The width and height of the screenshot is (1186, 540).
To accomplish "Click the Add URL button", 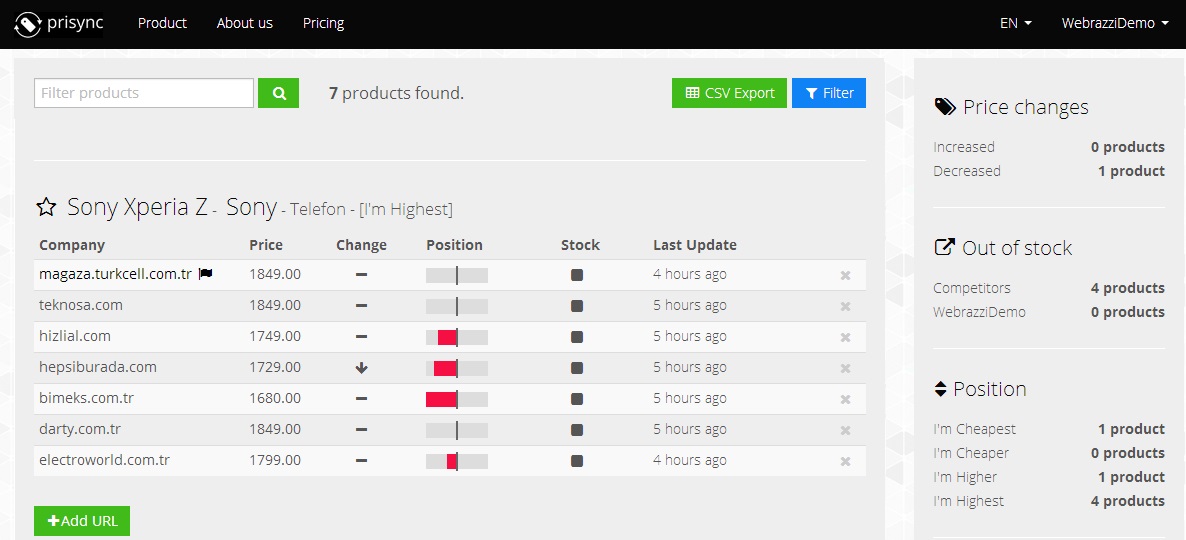I will [82, 521].
